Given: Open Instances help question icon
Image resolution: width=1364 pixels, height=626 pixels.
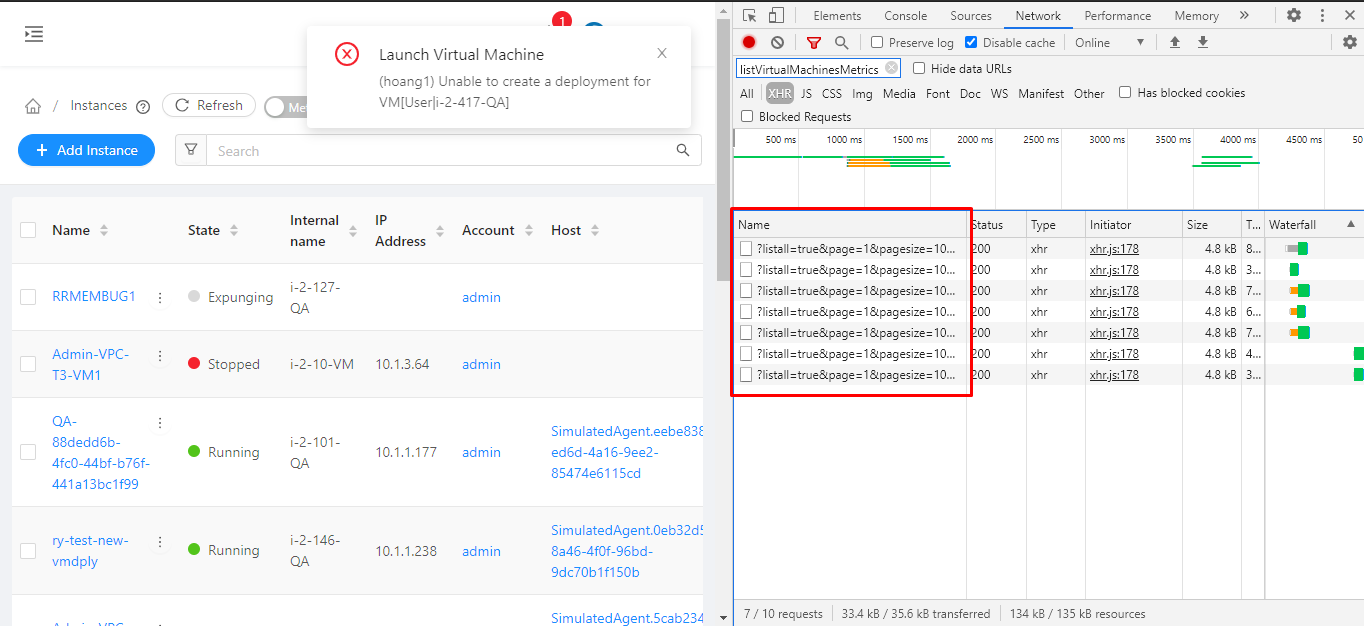Looking at the screenshot, I should coord(143,107).
